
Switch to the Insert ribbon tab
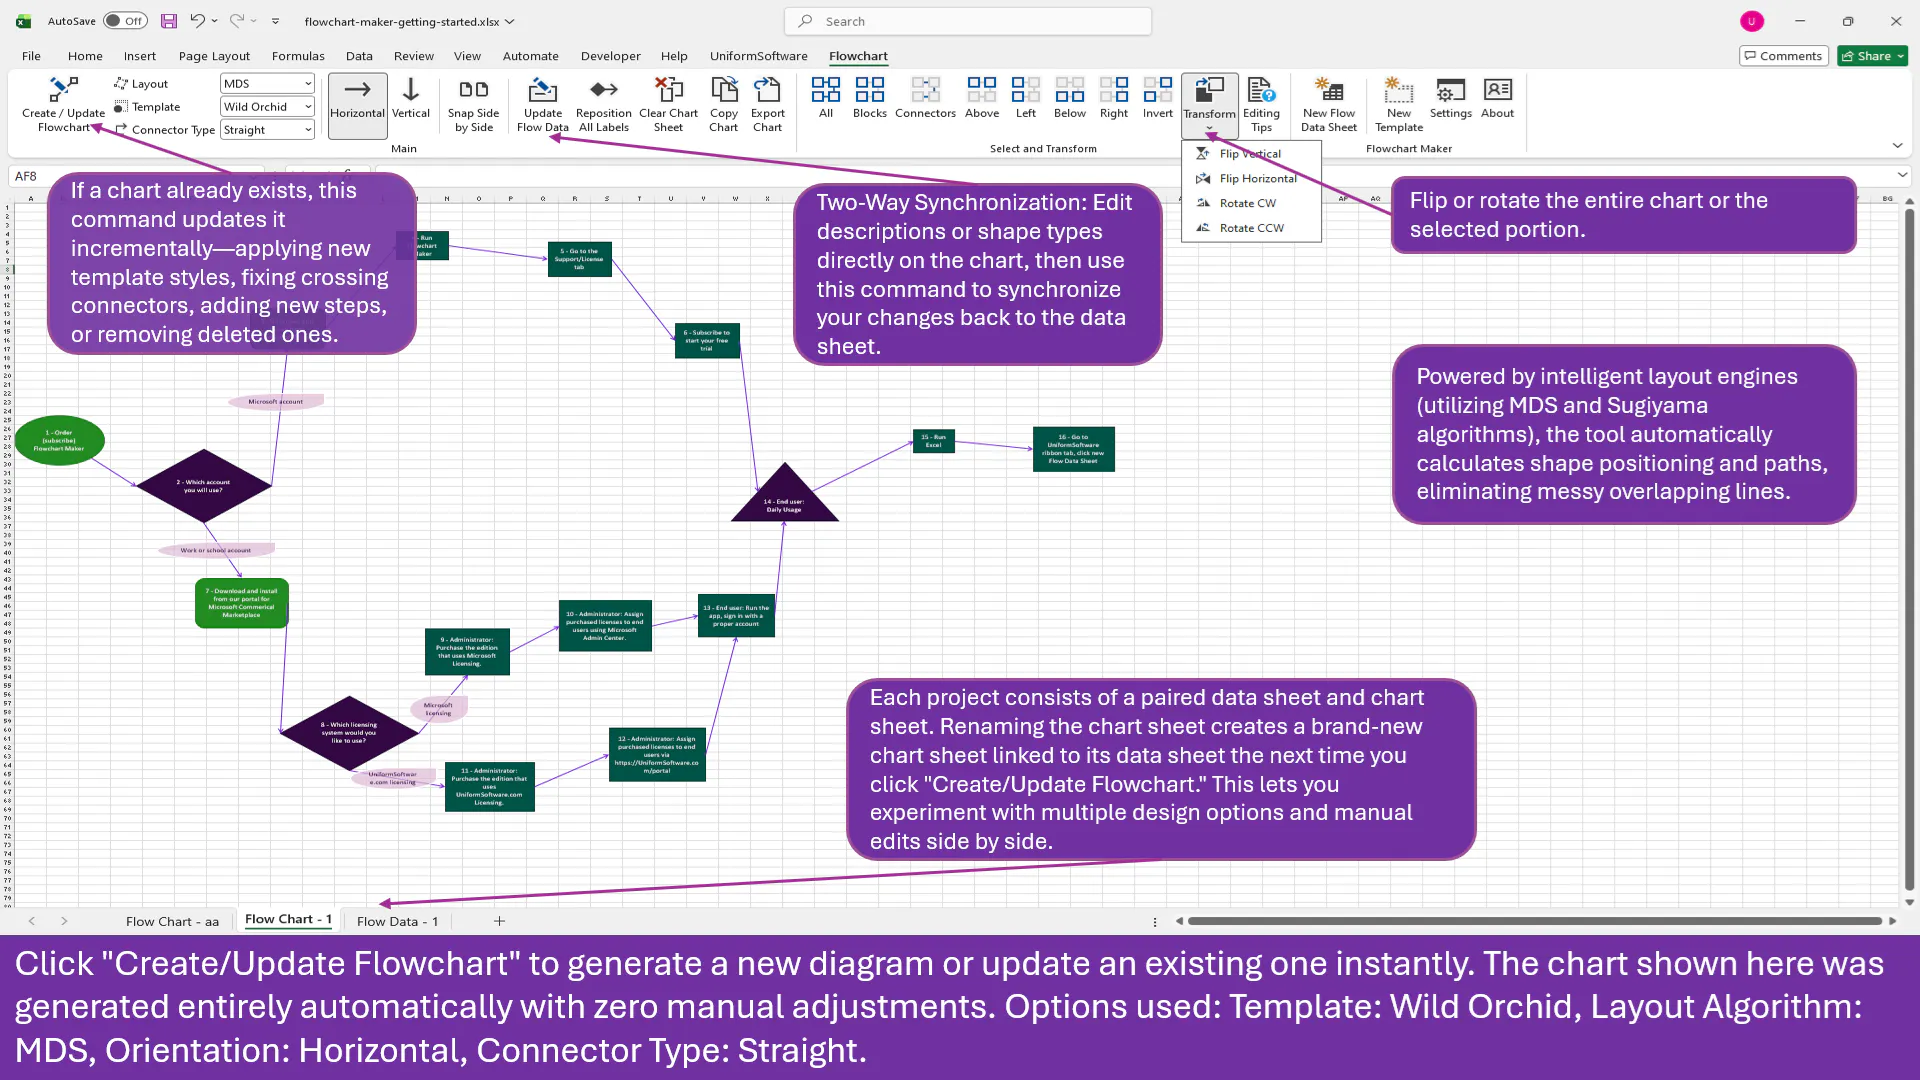[139, 56]
